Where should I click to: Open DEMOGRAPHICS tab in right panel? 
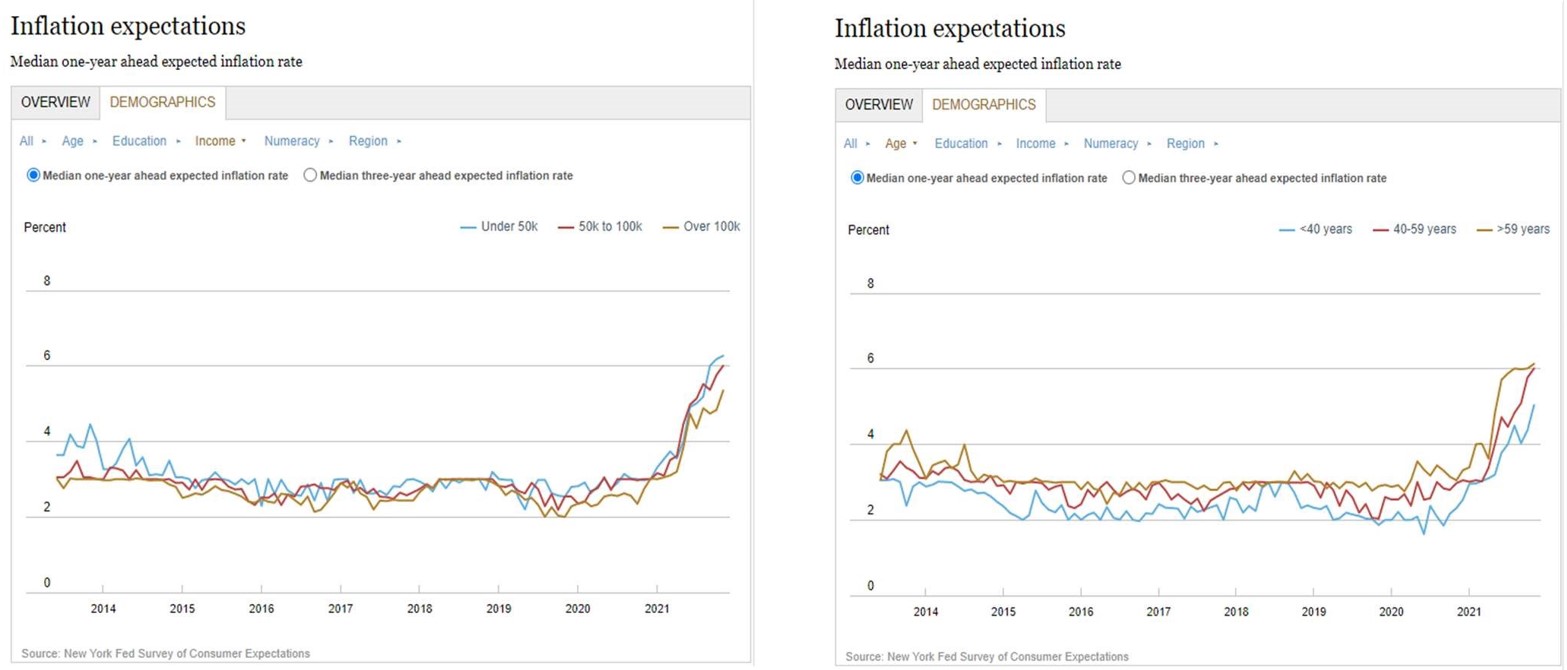pos(984,105)
